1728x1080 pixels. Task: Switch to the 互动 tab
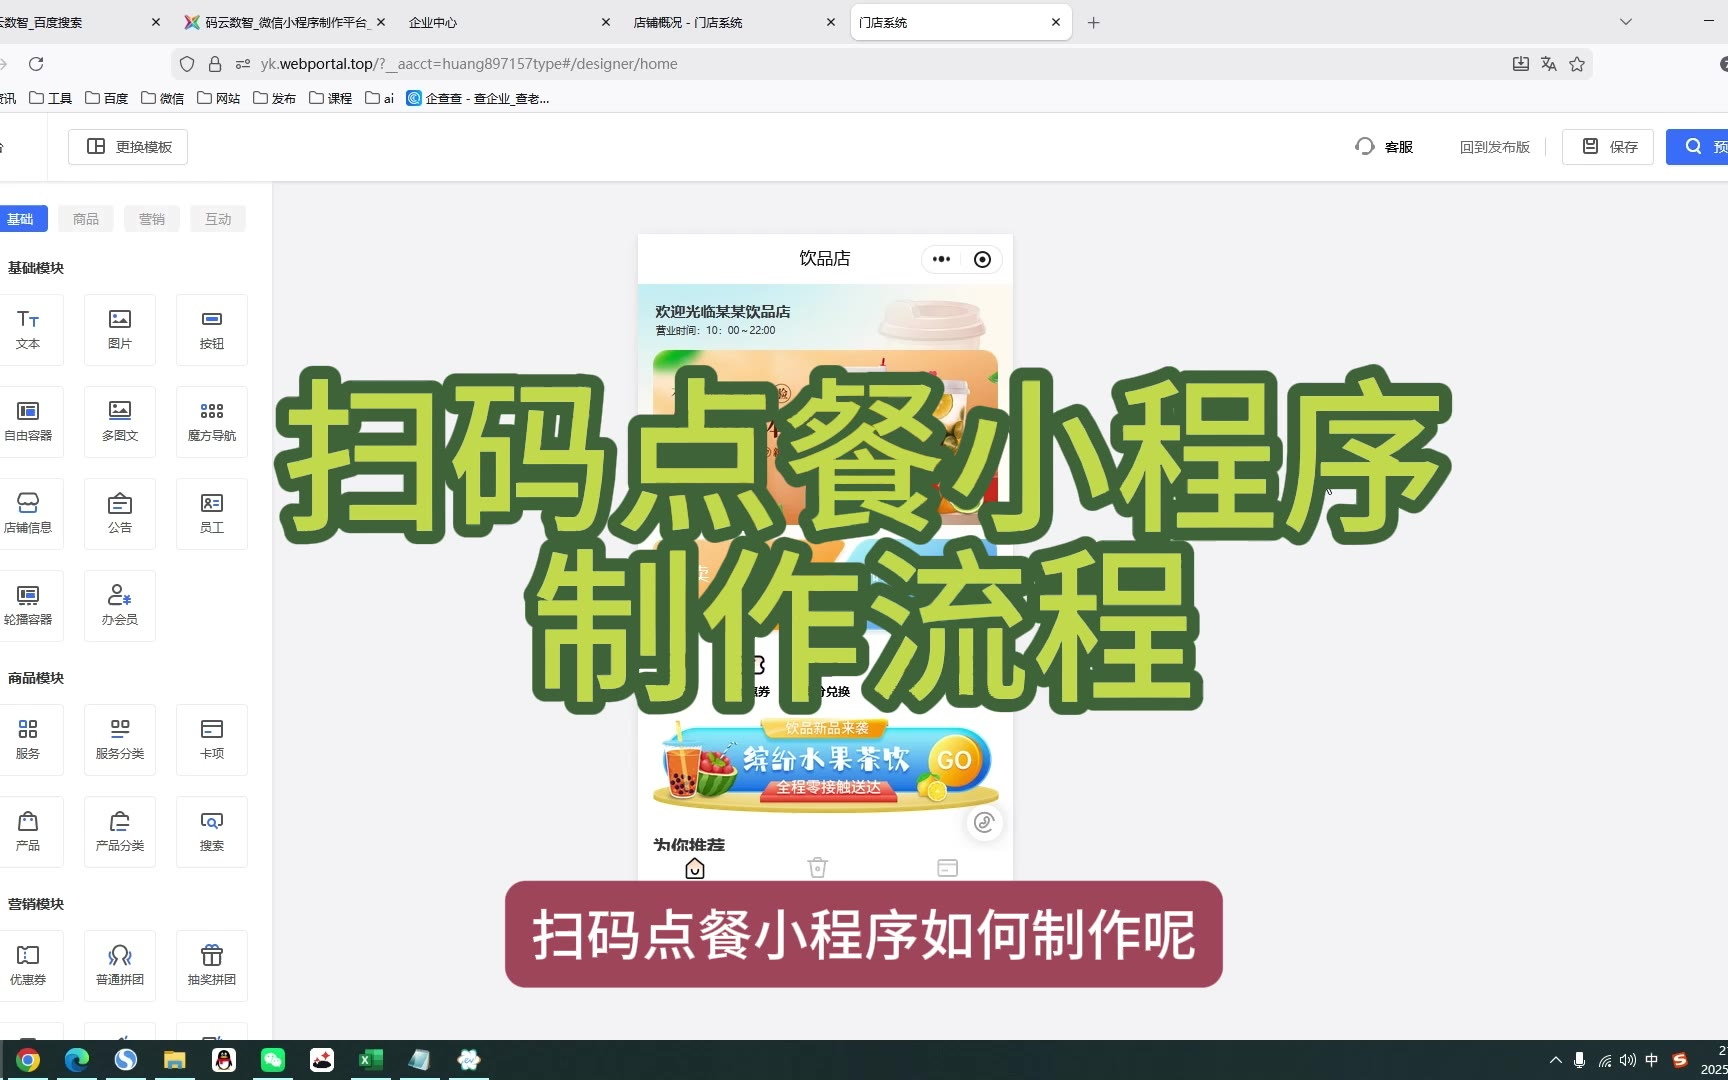tap(218, 219)
